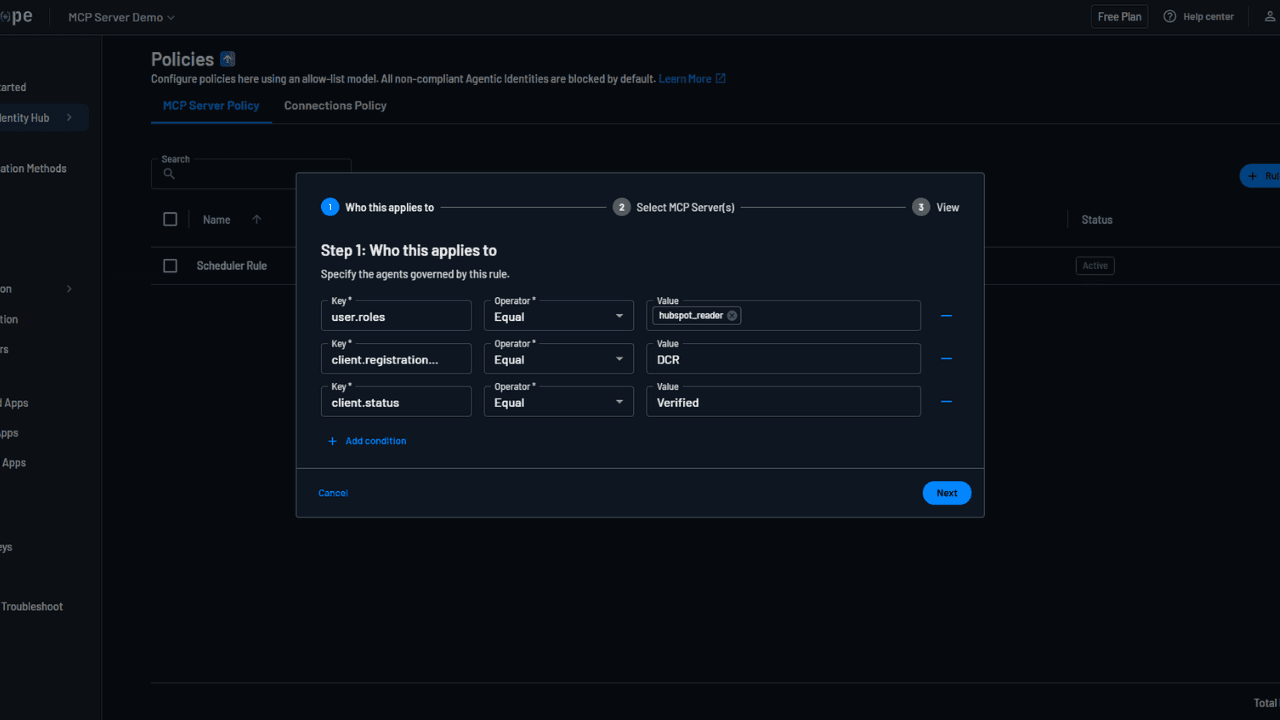Toggle the select-all checkbox in table header
The height and width of the screenshot is (720, 1280).
[170, 219]
